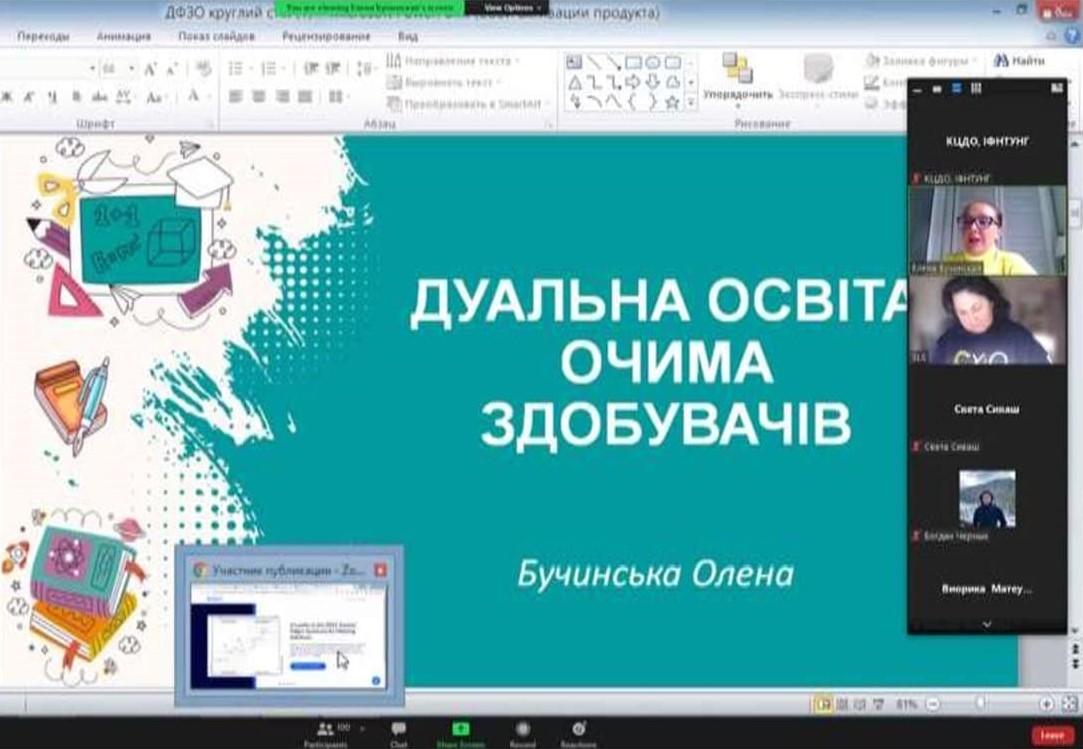
Task: Fit slide to window icon
Action: [x=1068, y=704]
